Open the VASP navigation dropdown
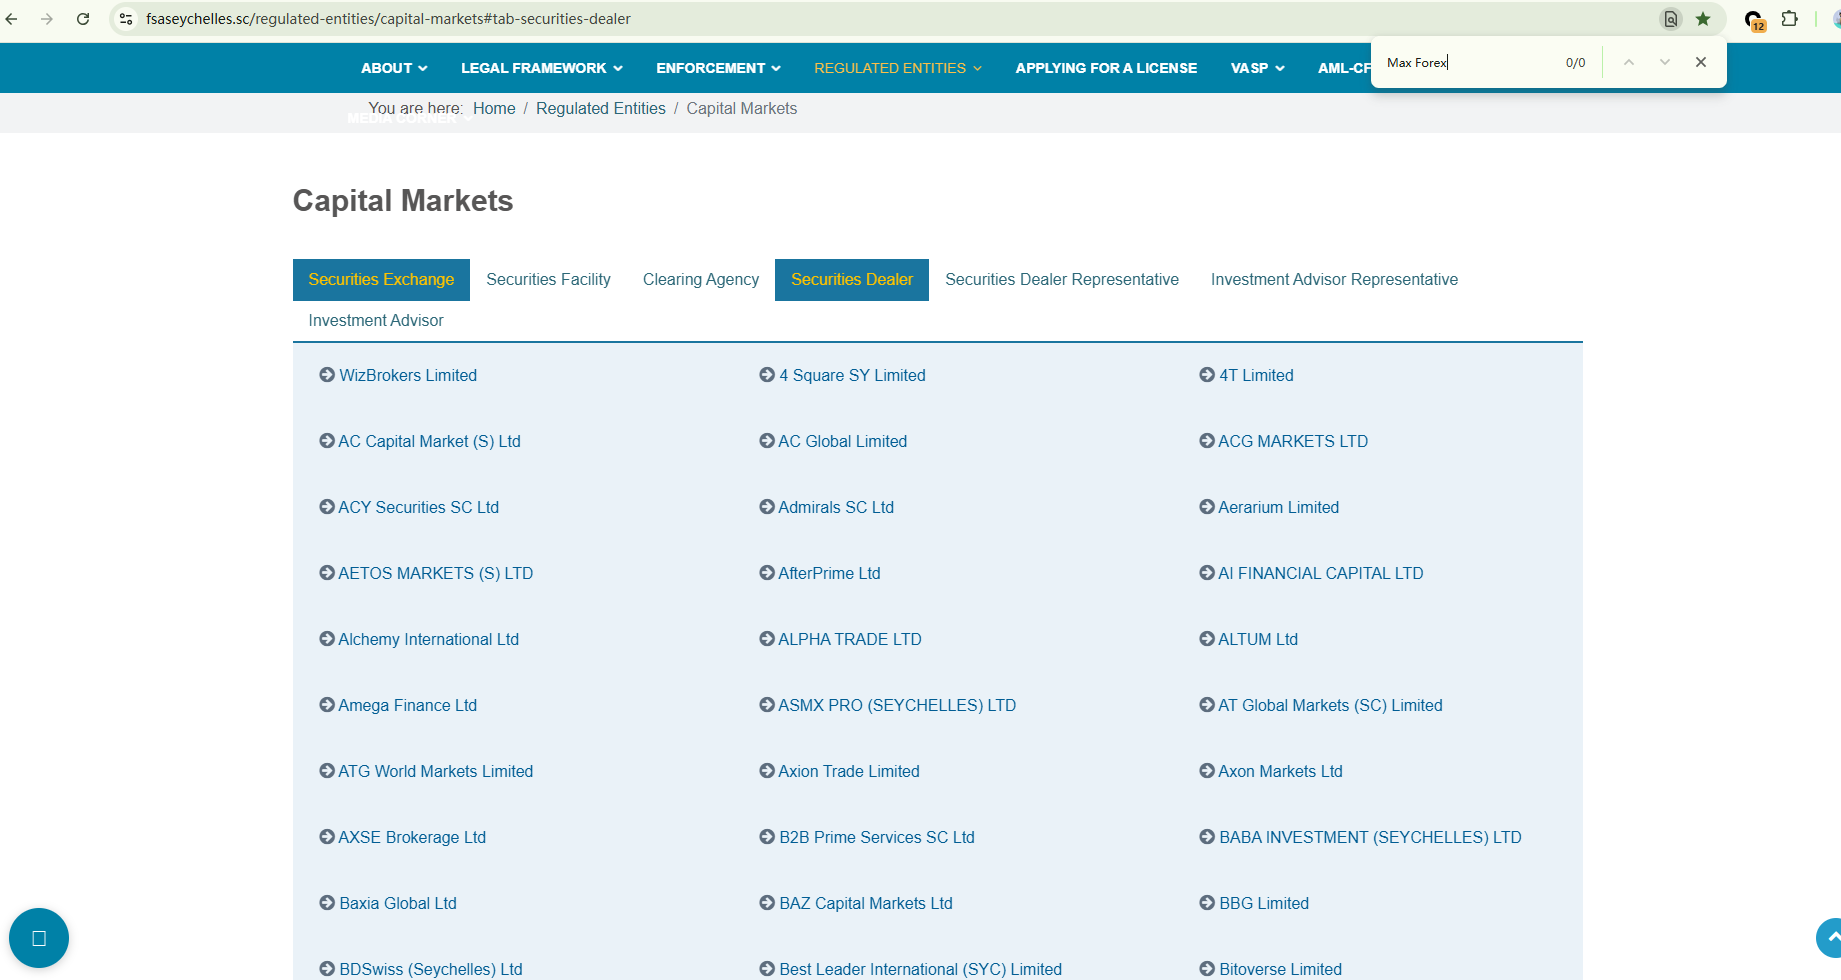Screen dimensions: 1841x980 tap(1257, 68)
